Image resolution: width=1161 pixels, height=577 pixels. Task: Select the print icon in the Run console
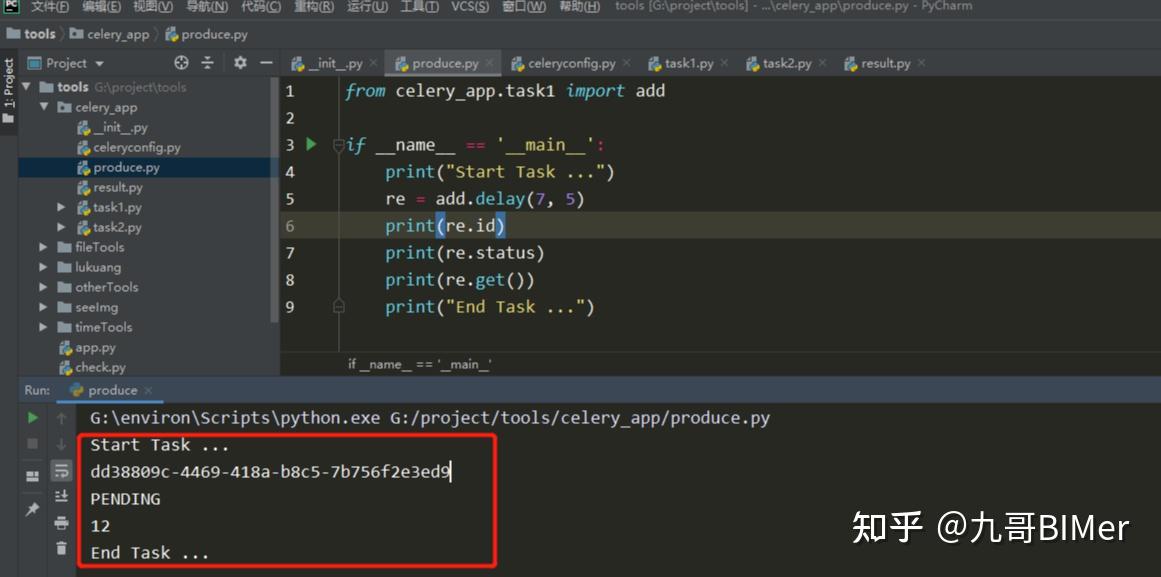(61, 523)
